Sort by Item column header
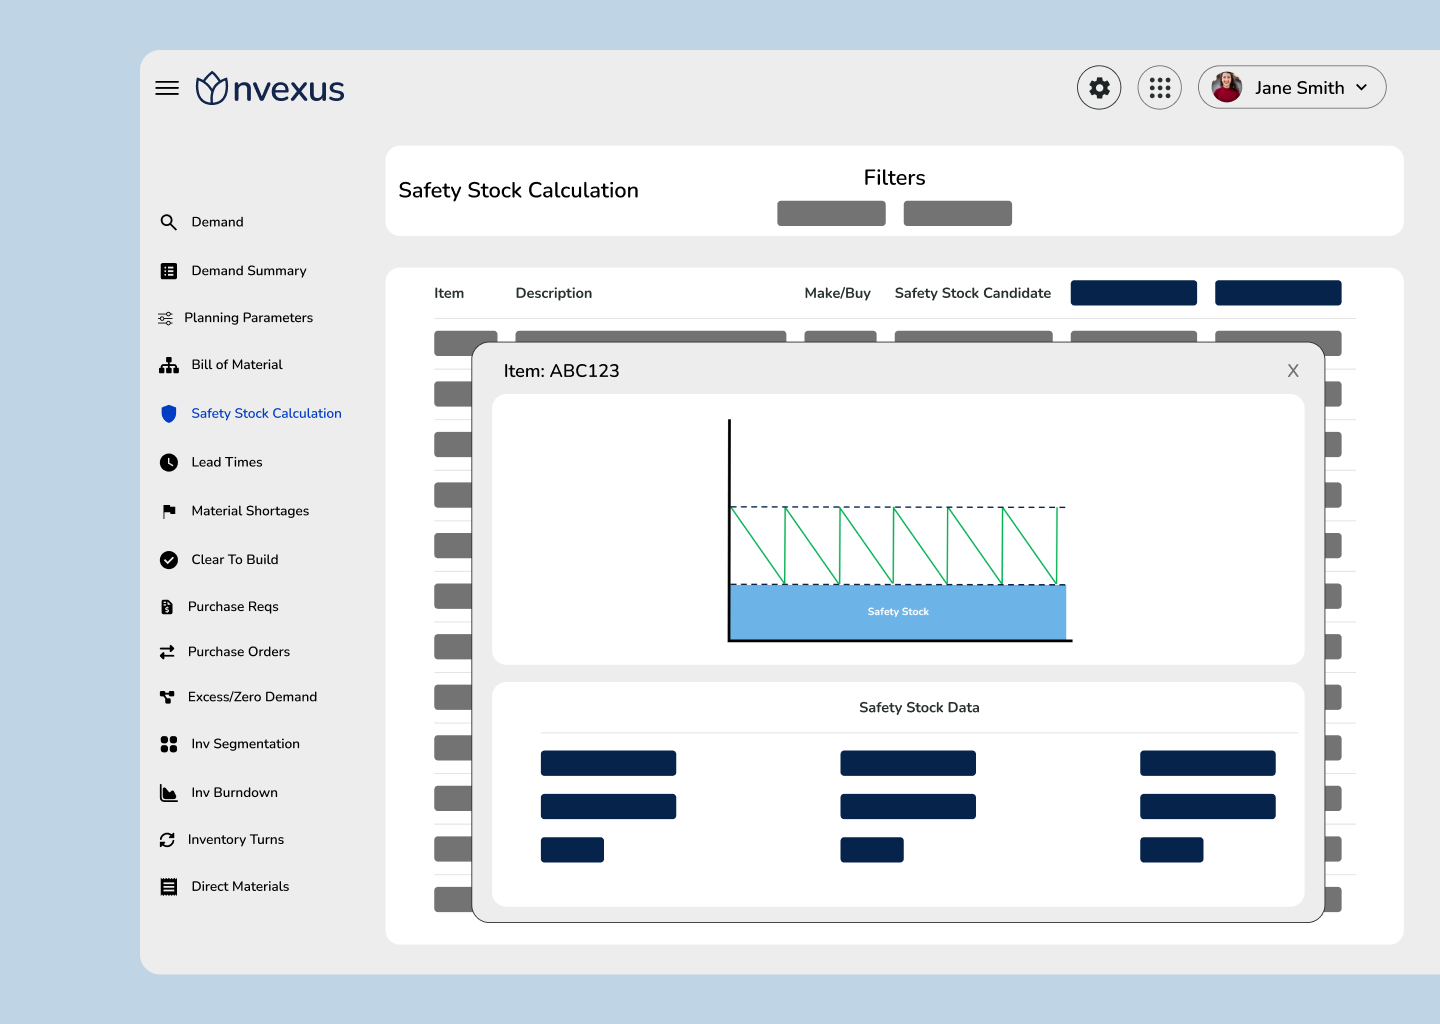The height and width of the screenshot is (1024, 1440). pyautogui.click(x=449, y=293)
